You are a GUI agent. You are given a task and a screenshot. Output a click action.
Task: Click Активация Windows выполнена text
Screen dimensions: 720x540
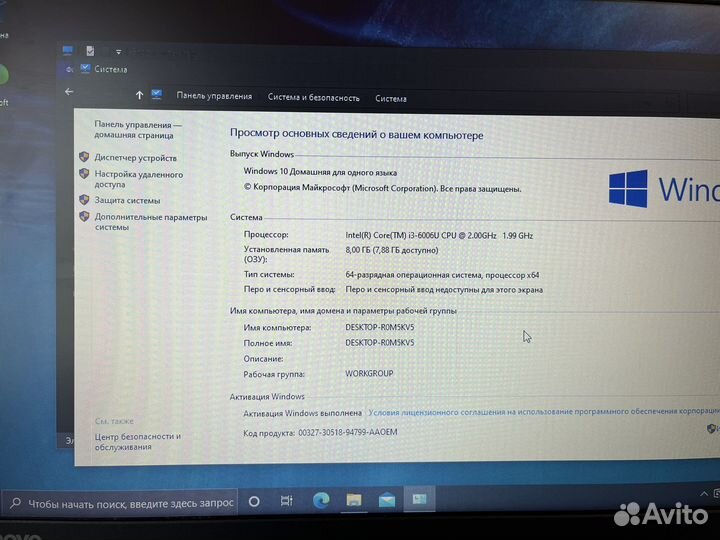click(302, 413)
